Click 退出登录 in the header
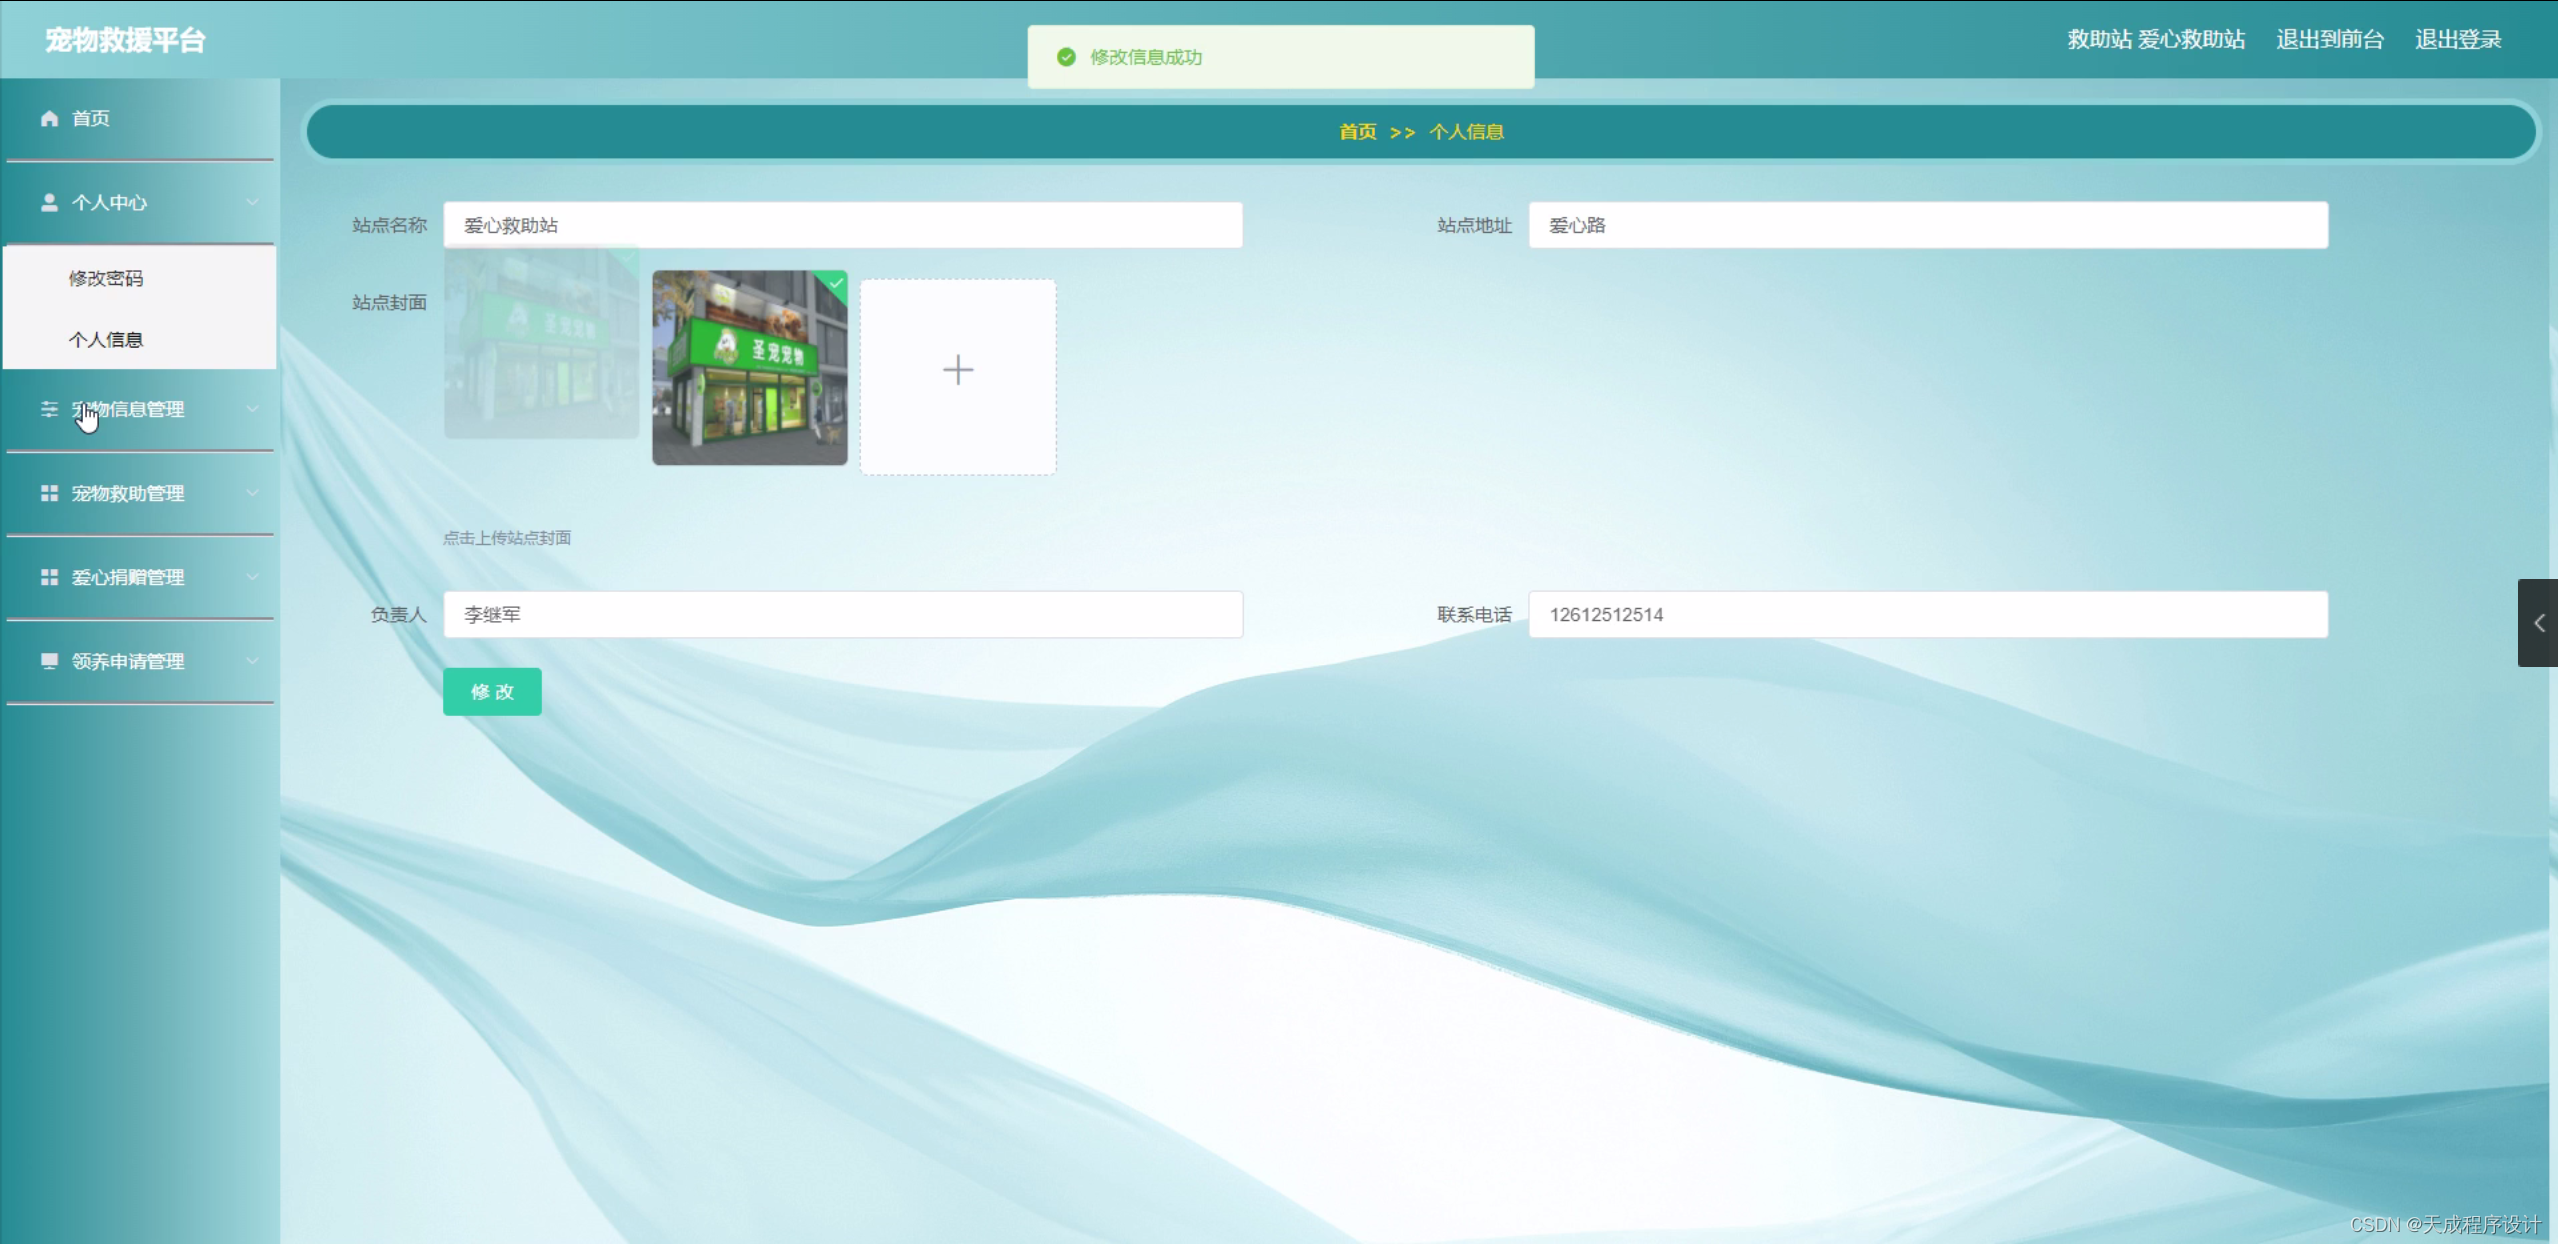The height and width of the screenshot is (1244, 2558). 2457,40
